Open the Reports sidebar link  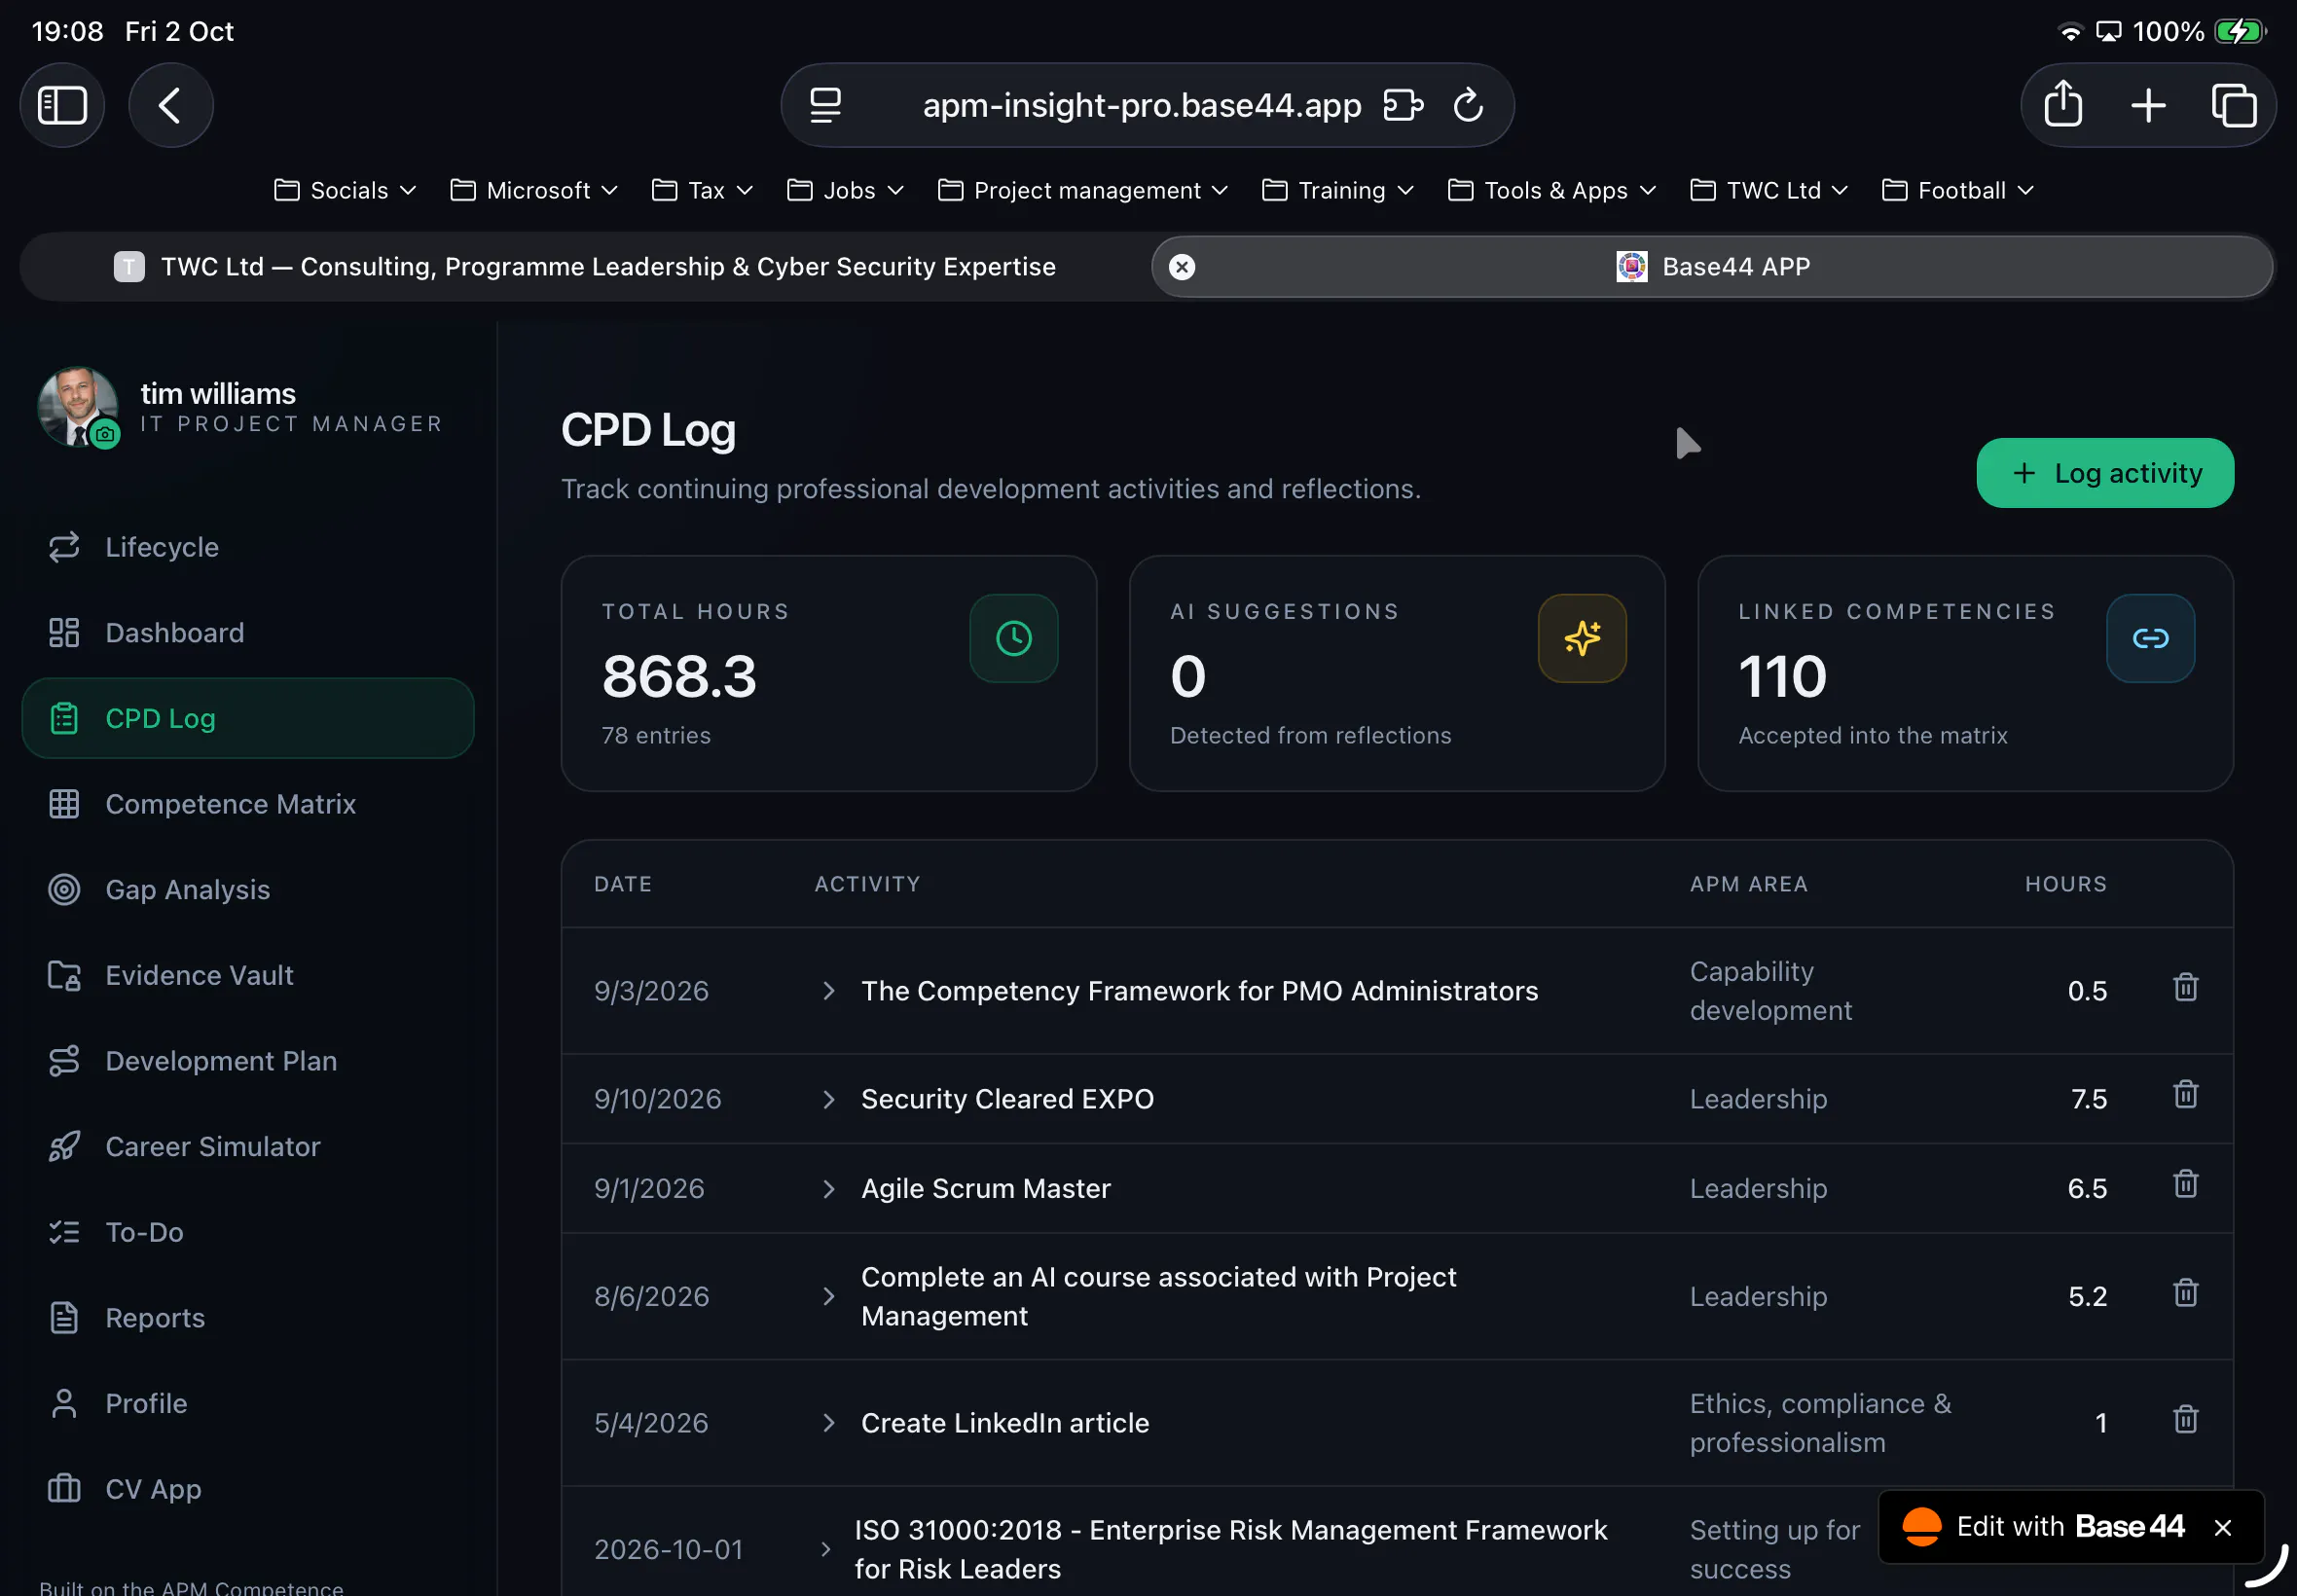tap(248, 1317)
